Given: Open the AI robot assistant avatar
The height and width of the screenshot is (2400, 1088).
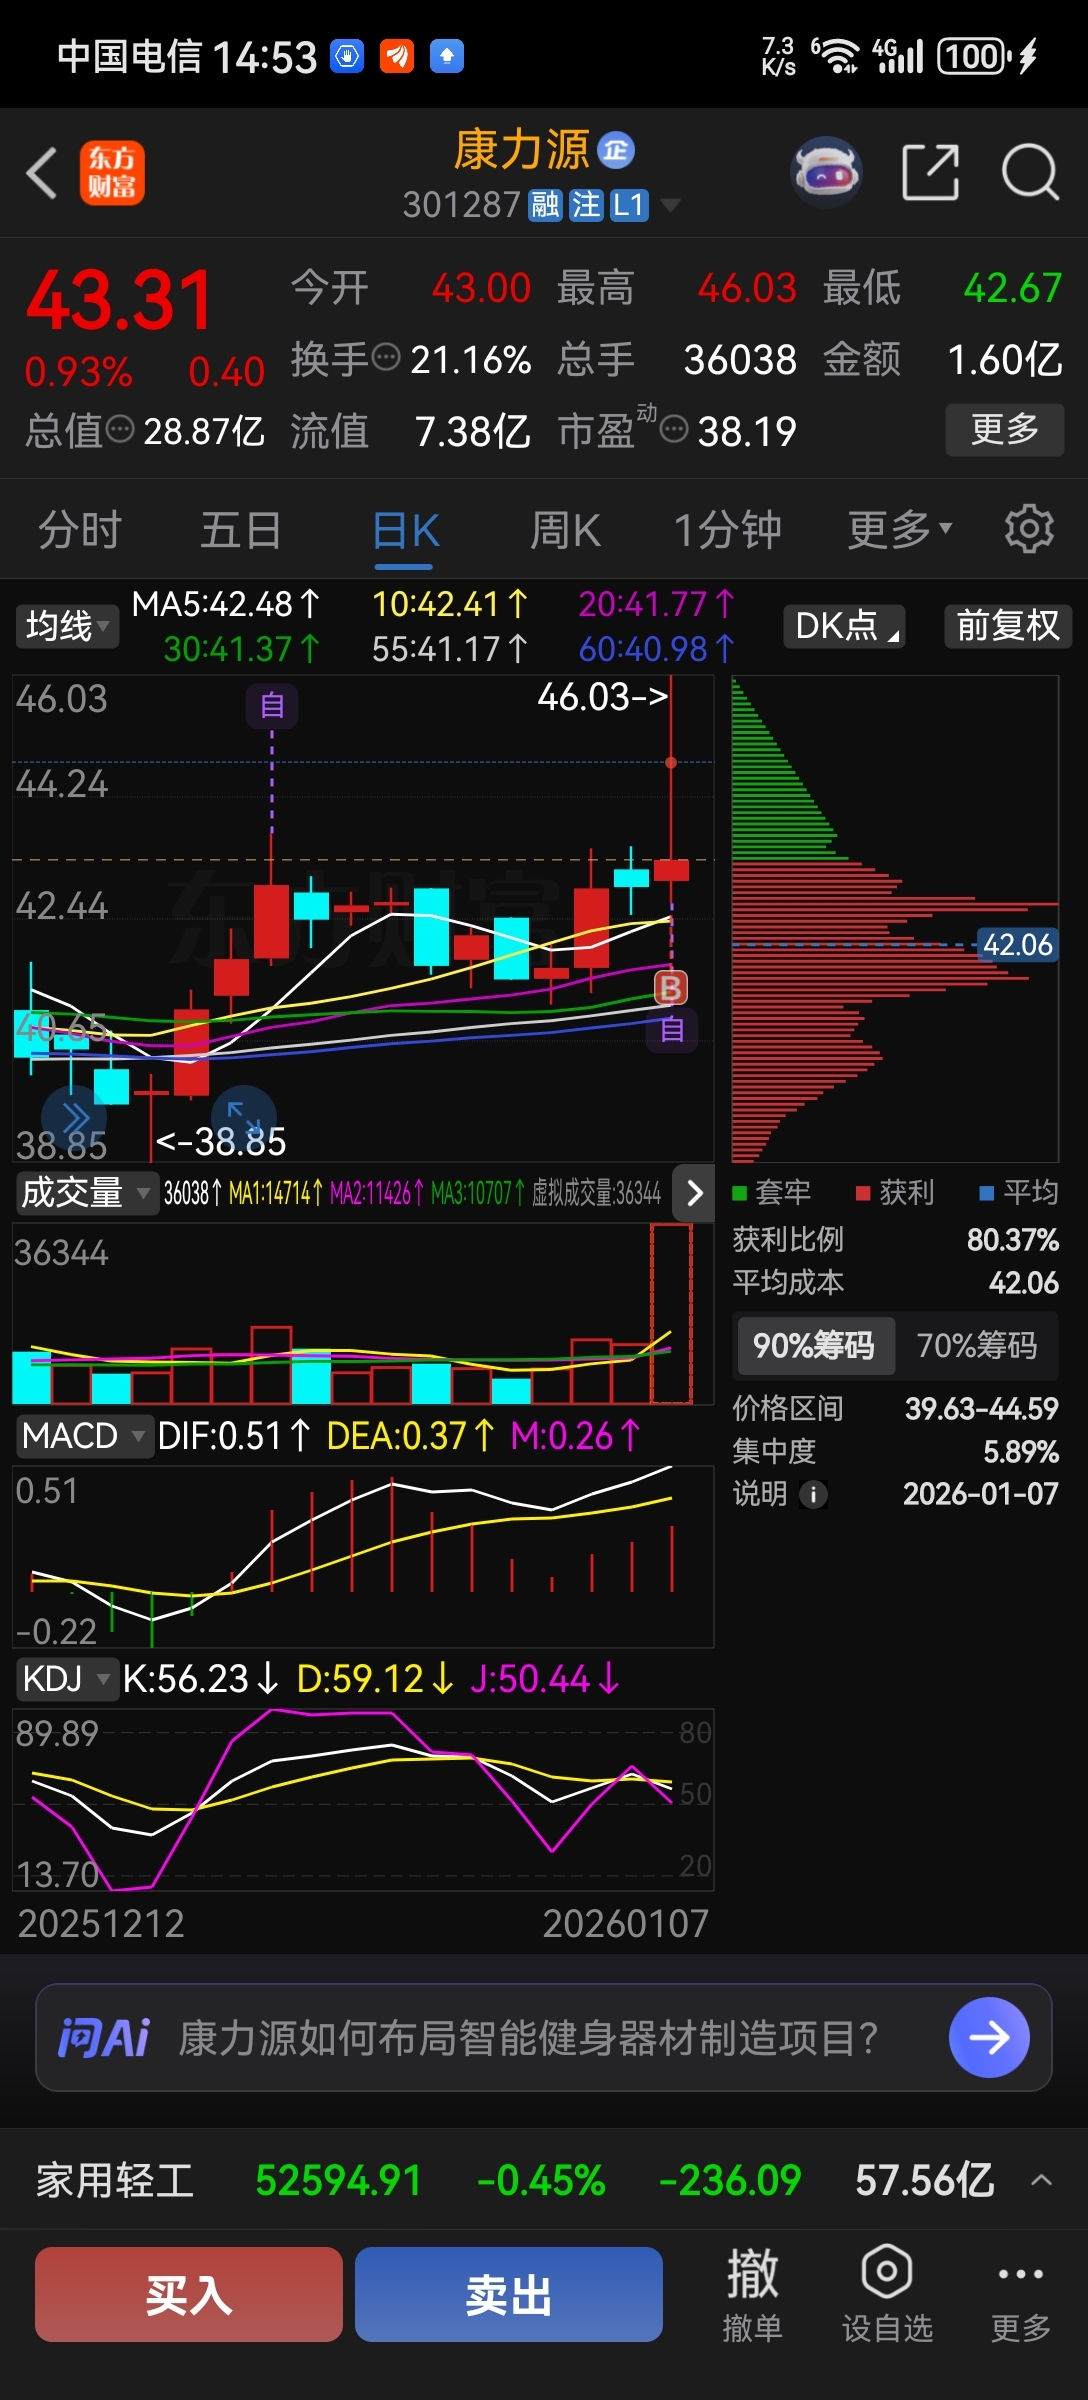Looking at the screenshot, I should [x=826, y=172].
